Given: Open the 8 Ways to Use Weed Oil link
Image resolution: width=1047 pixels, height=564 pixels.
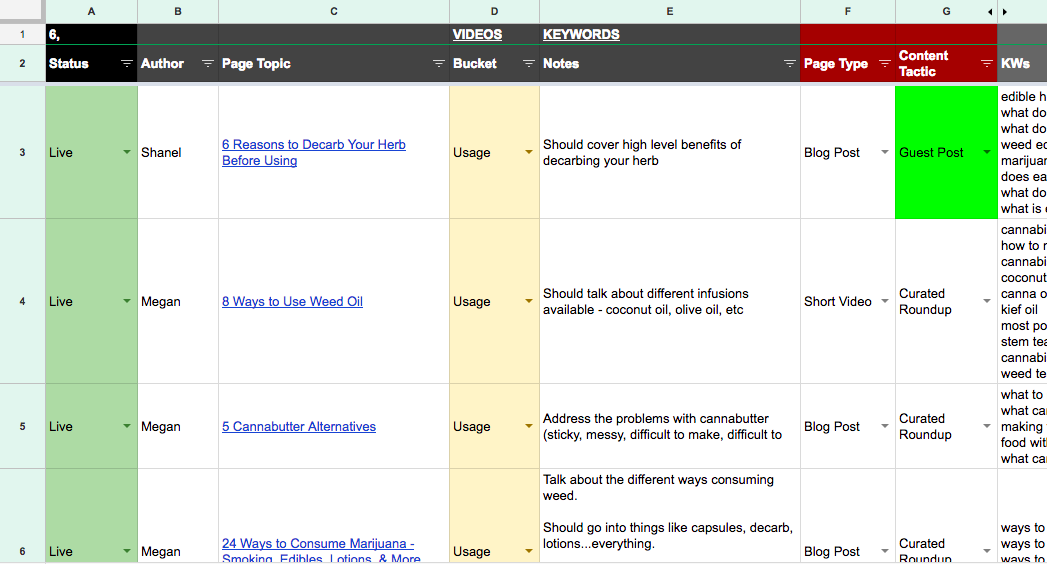Looking at the screenshot, I should tap(292, 301).
